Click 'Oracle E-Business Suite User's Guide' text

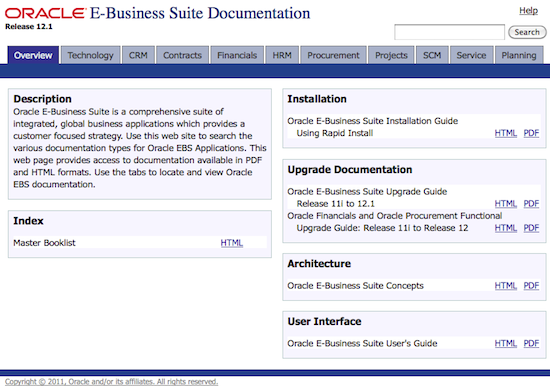tap(362, 343)
